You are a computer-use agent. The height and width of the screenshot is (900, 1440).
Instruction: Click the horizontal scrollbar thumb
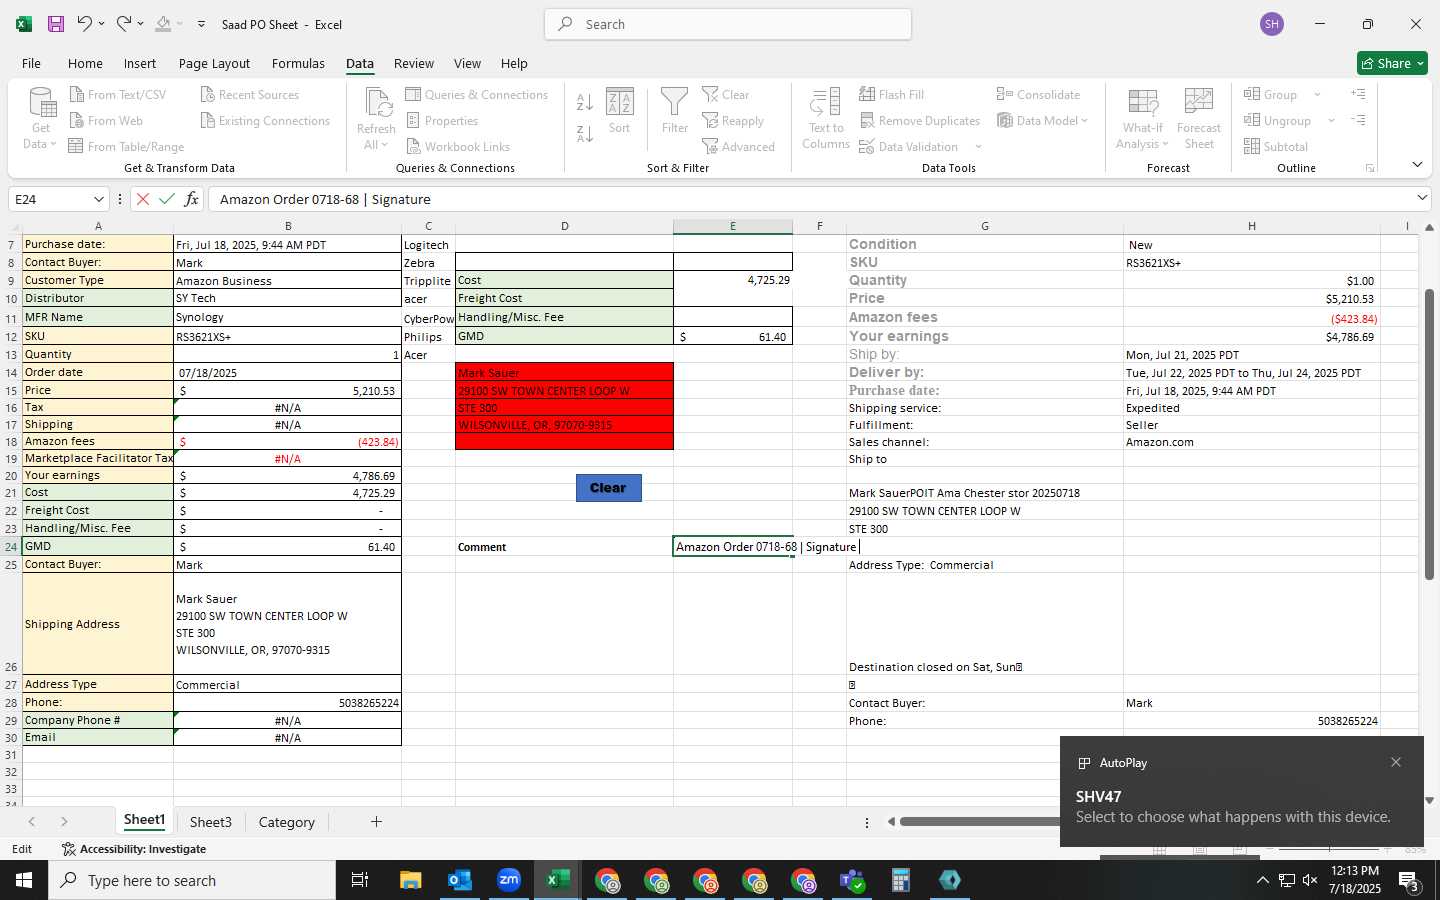[980, 822]
